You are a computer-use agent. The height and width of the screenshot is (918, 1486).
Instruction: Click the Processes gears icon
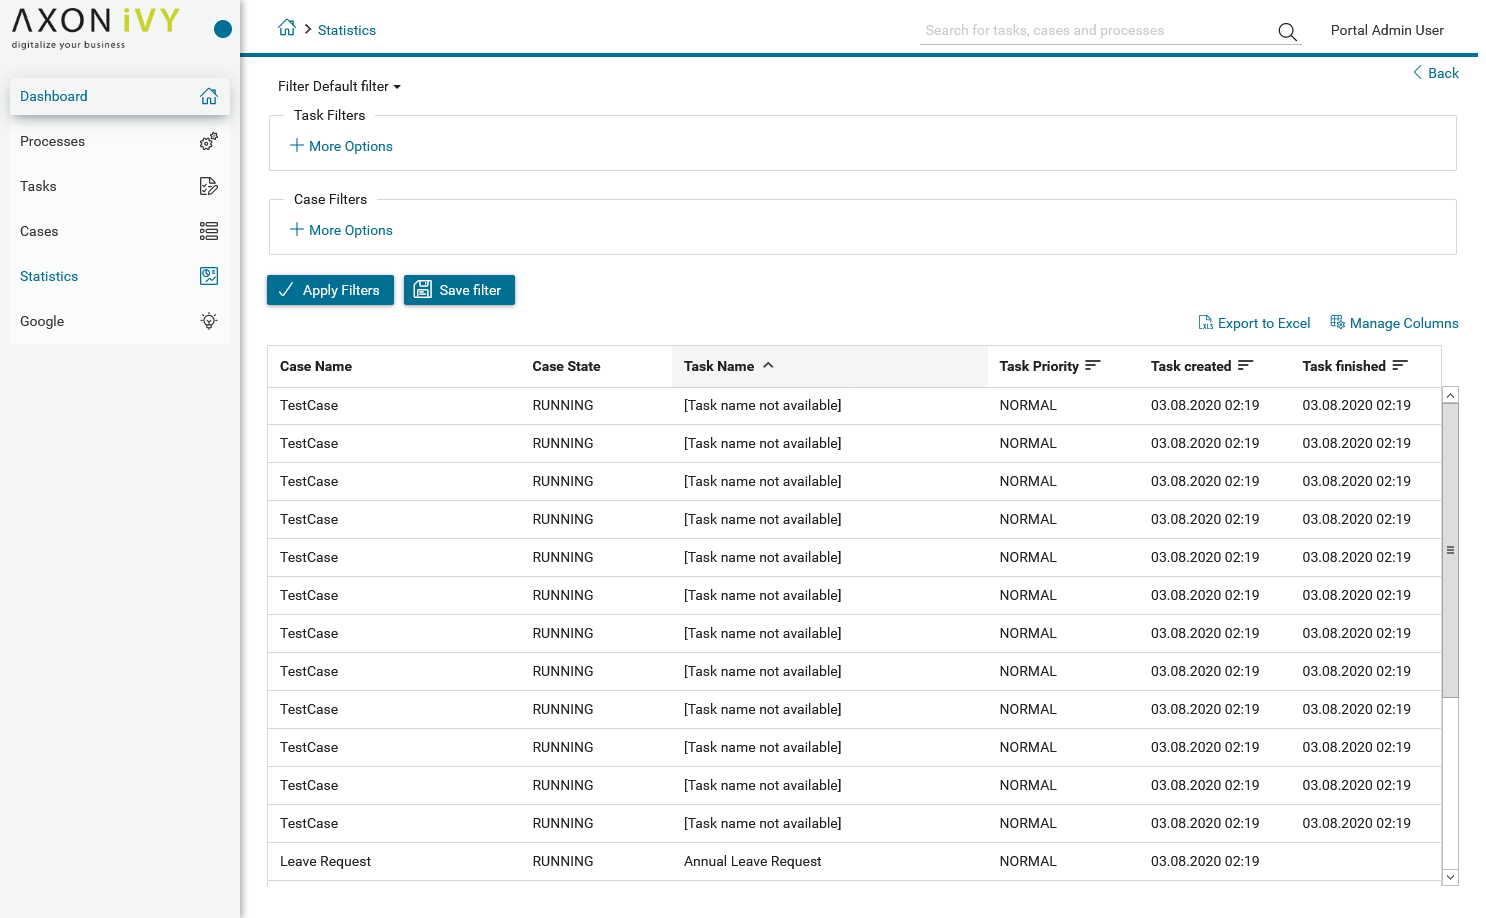pyautogui.click(x=209, y=141)
